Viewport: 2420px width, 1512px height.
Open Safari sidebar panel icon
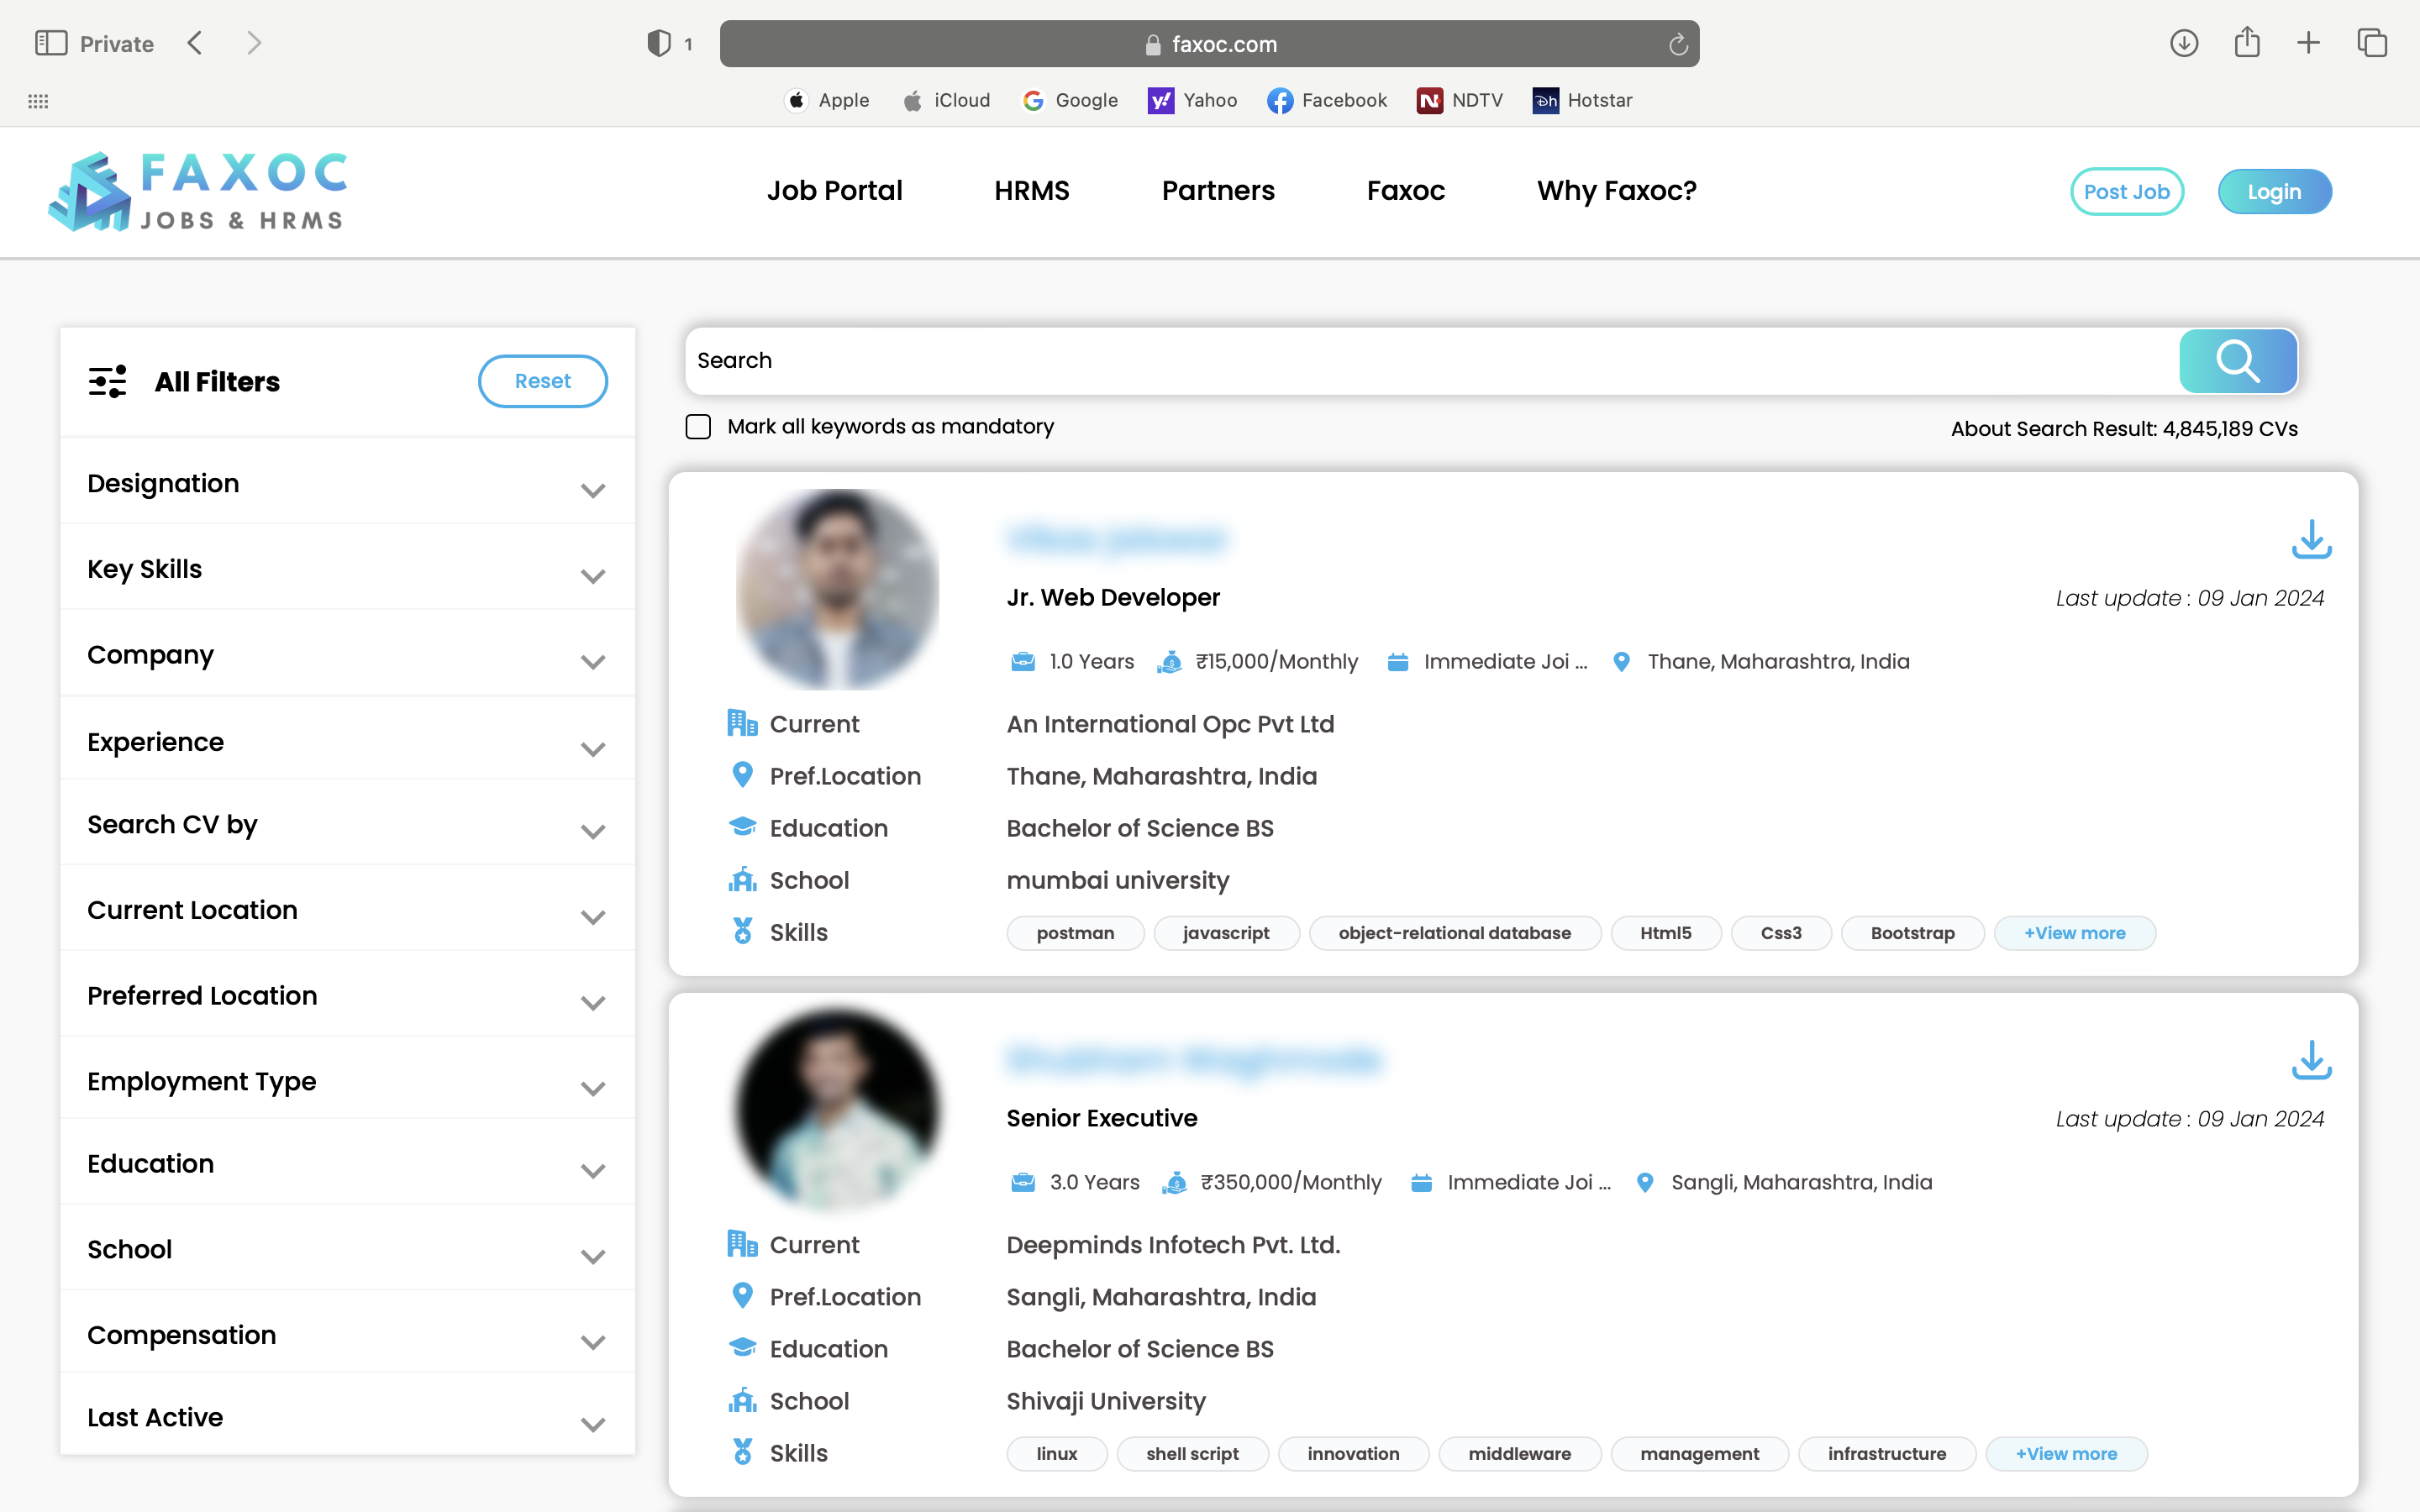[50, 43]
